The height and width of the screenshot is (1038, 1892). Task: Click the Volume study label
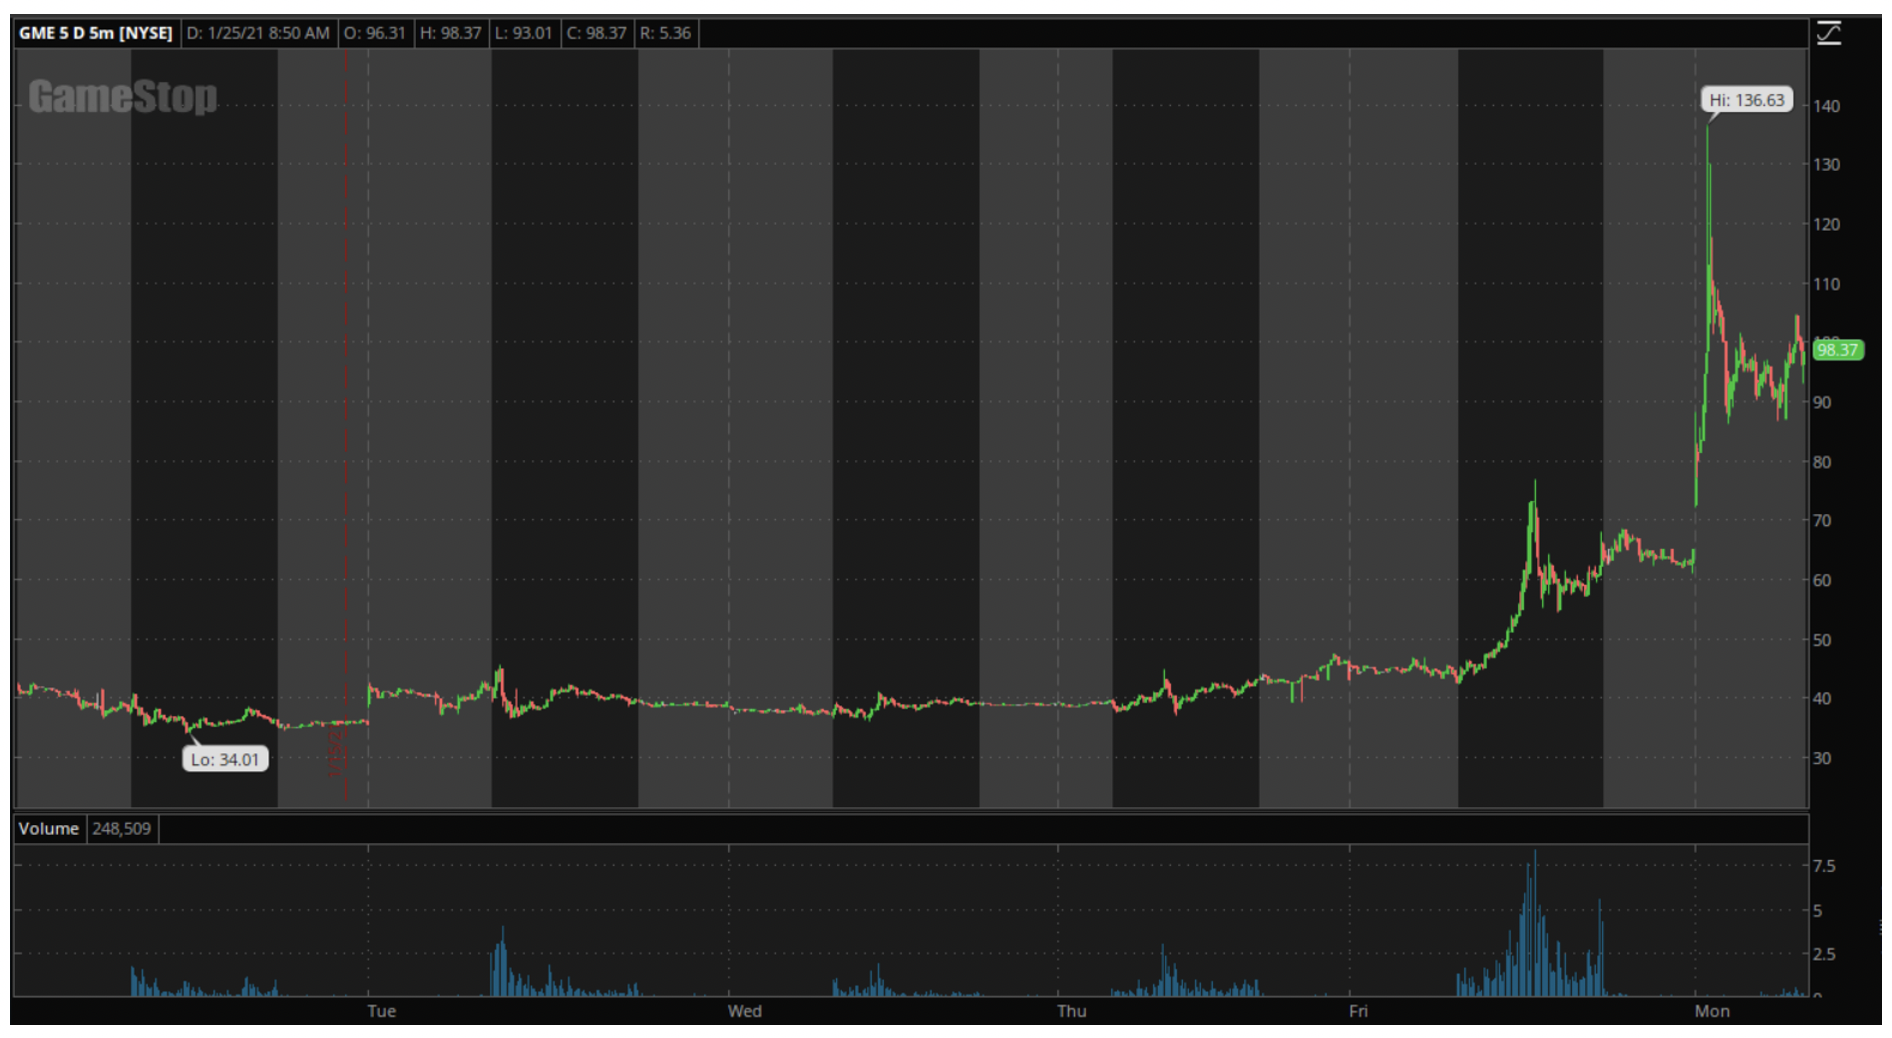(48, 828)
